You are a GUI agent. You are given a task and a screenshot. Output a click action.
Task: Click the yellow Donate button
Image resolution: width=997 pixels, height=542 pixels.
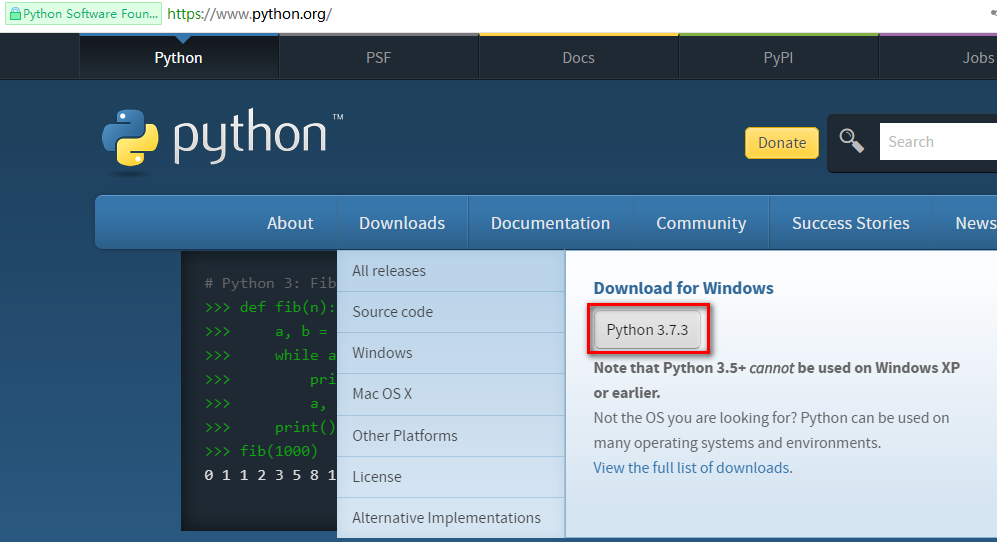click(782, 142)
